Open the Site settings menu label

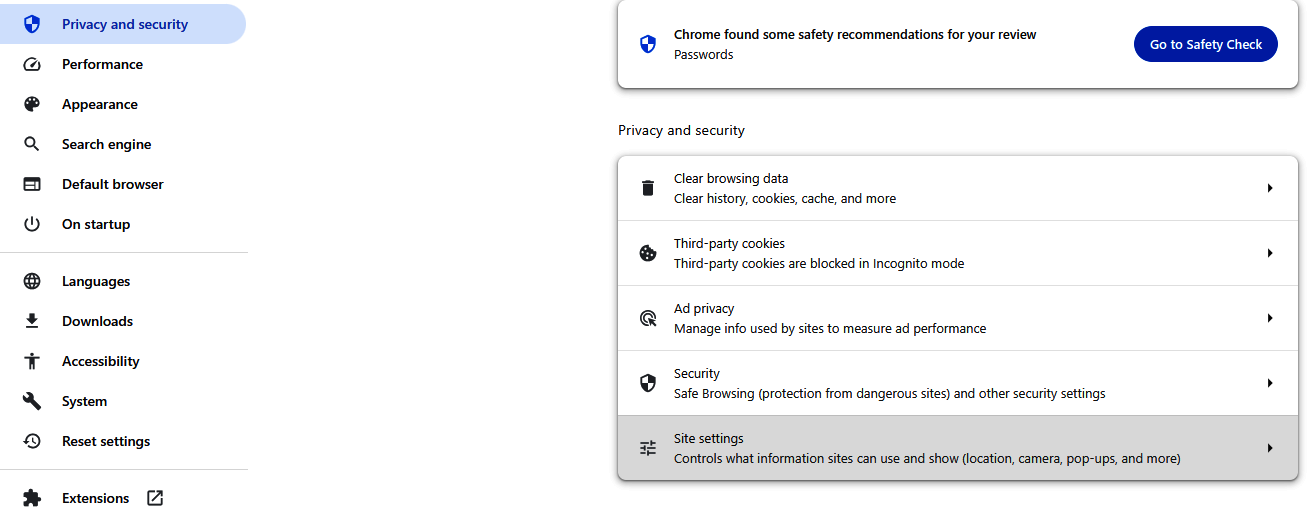tap(708, 439)
